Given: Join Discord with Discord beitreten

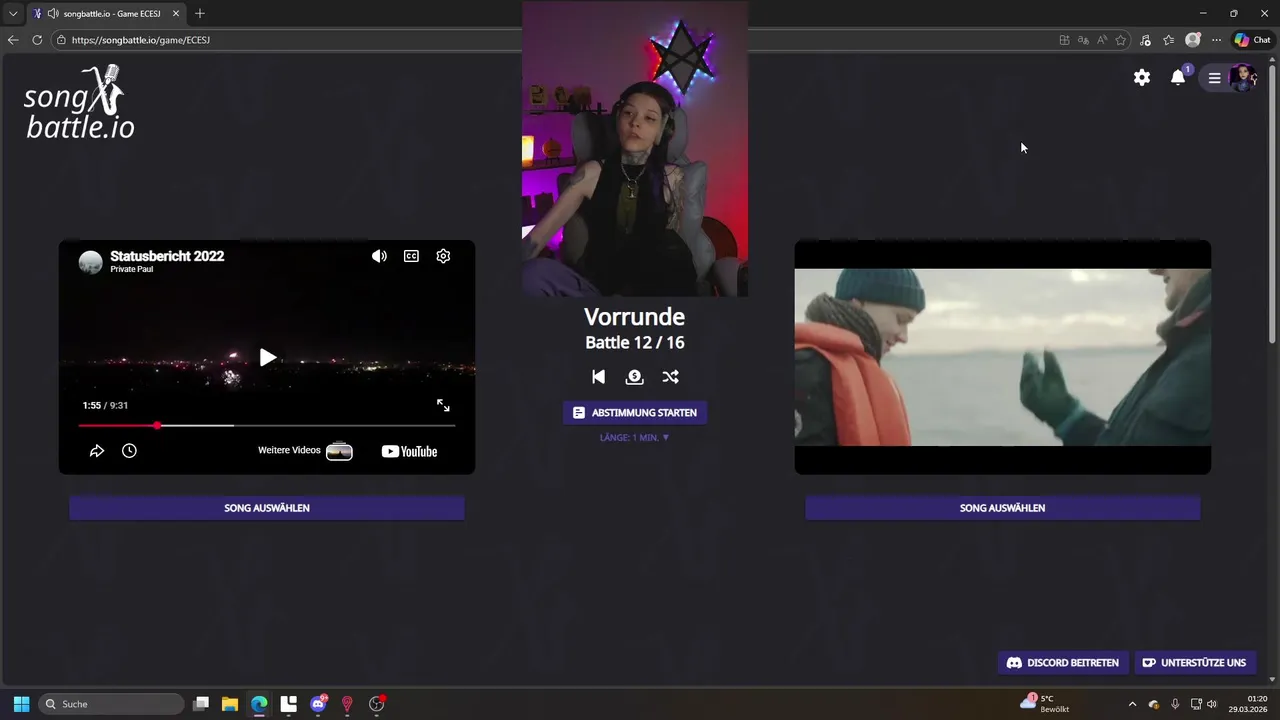Looking at the screenshot, I should click(x=1063, y=662).
